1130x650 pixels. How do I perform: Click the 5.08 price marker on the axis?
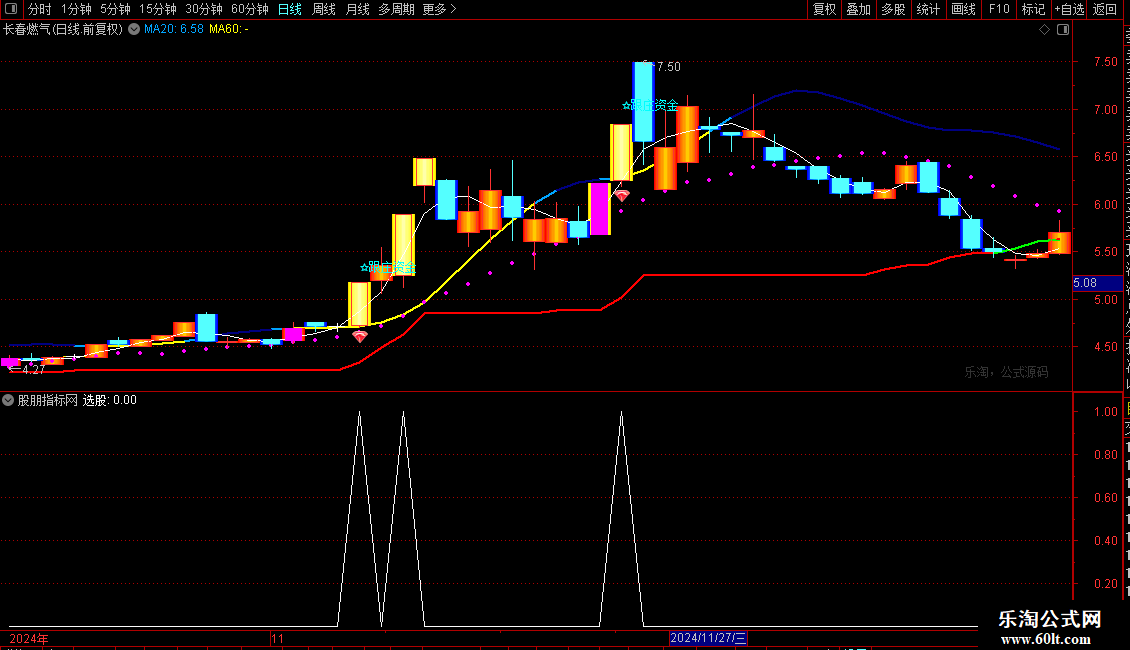click(x=1098, y=283)
